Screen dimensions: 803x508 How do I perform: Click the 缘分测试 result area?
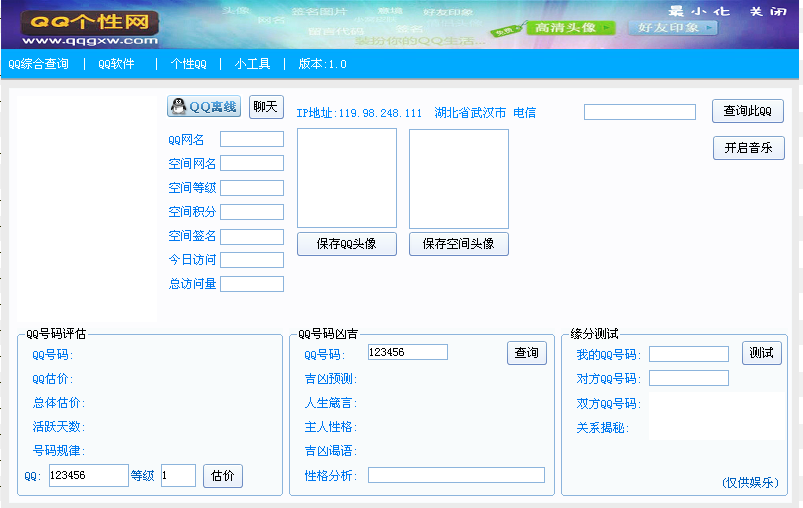point(717,416)
